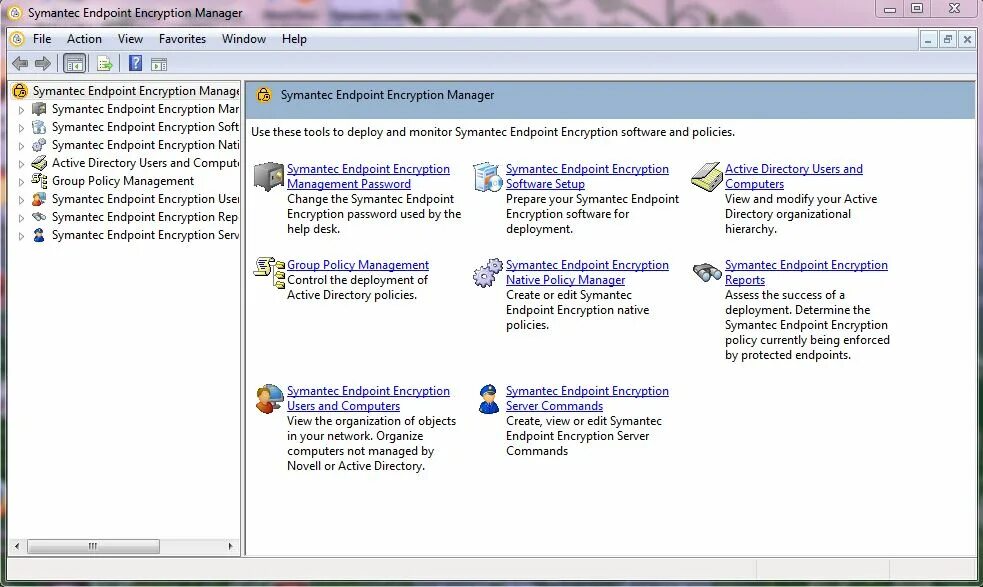Click the tree pane horizontal scrollbar thumb

(x=93, y=546)
